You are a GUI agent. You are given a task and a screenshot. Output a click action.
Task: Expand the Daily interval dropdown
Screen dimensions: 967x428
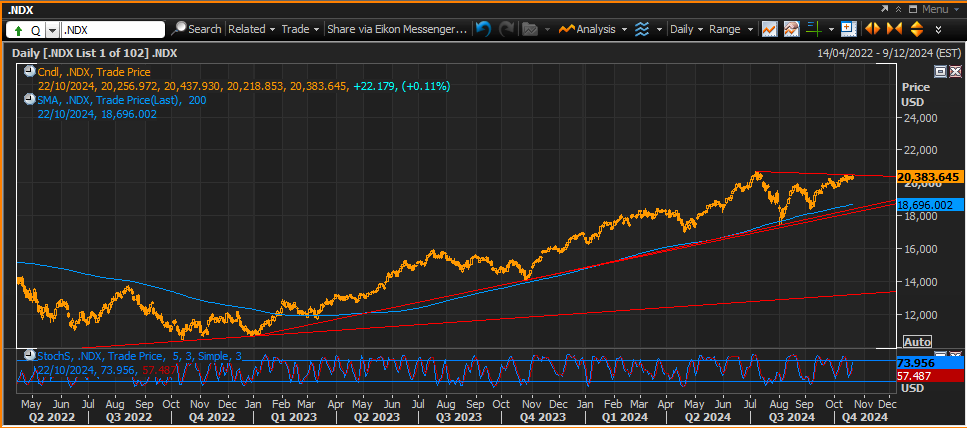tap(686, 29)
